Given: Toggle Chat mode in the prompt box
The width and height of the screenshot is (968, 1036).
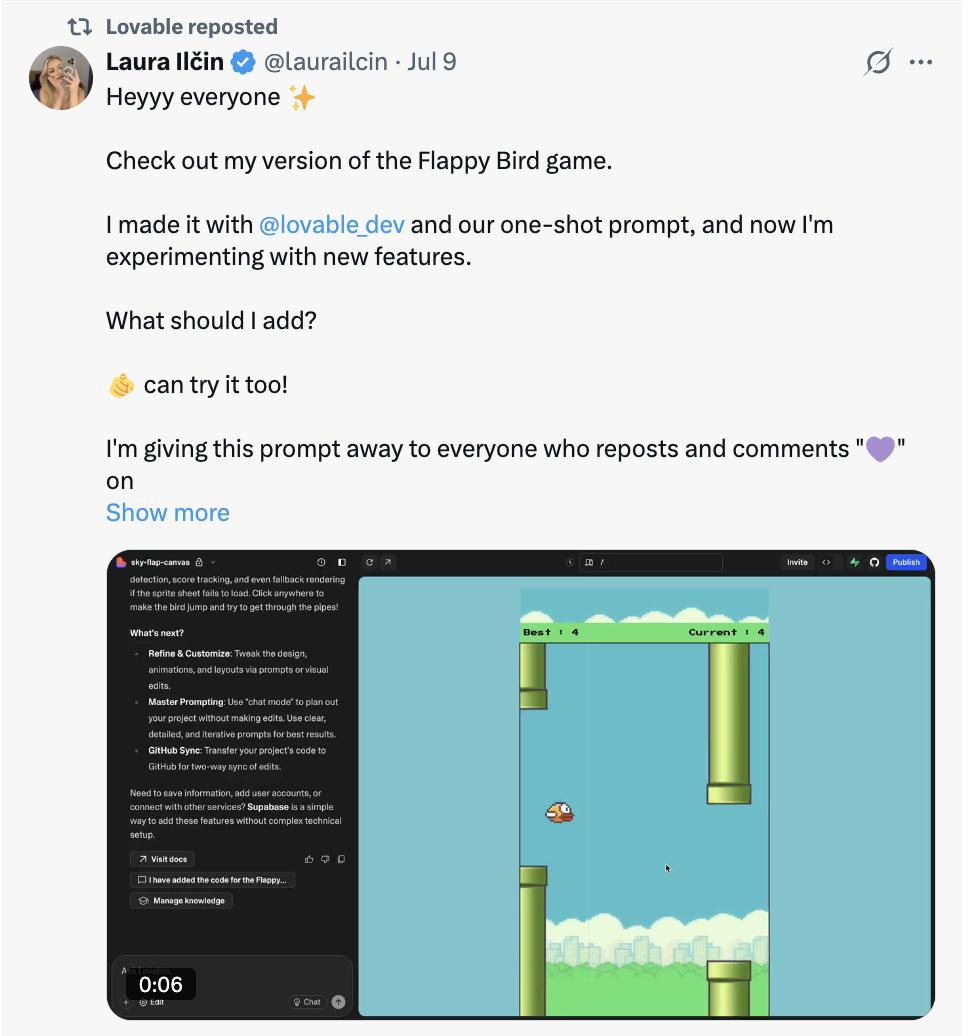Looking at the screenshot, I should [x=307, y=1002].
